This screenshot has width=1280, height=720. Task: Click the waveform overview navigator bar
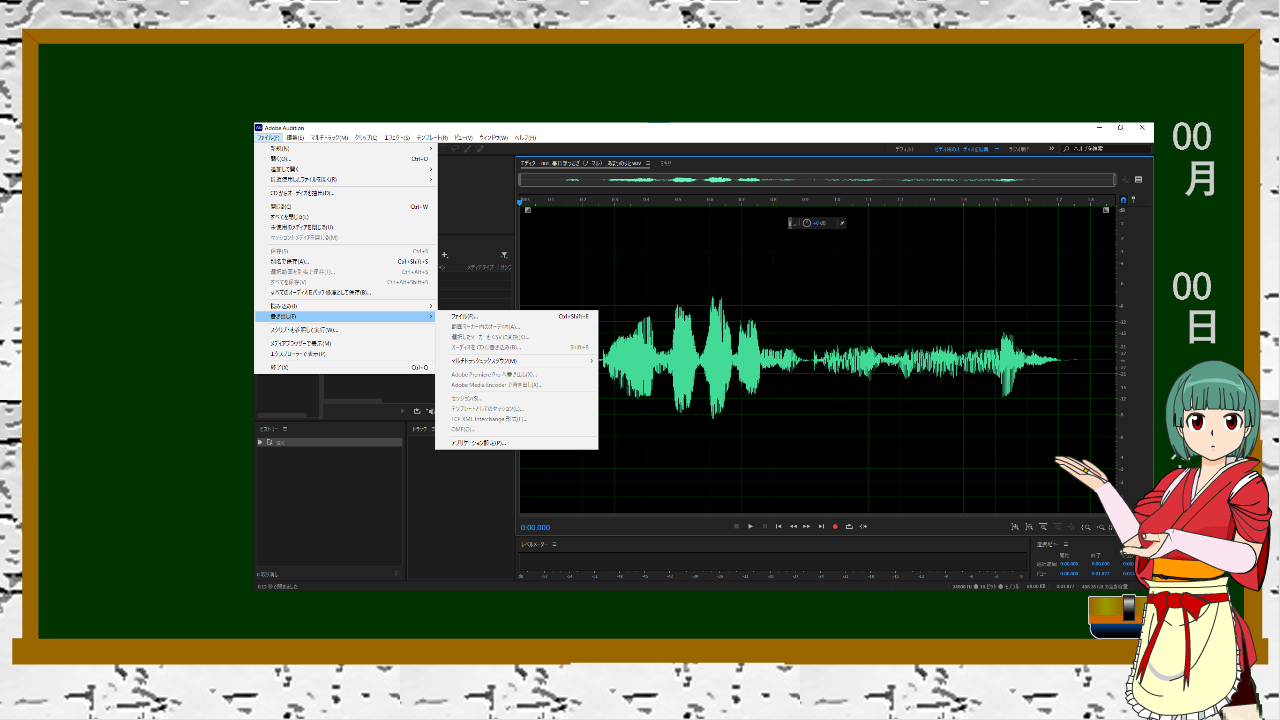click(x=817, y=180)
